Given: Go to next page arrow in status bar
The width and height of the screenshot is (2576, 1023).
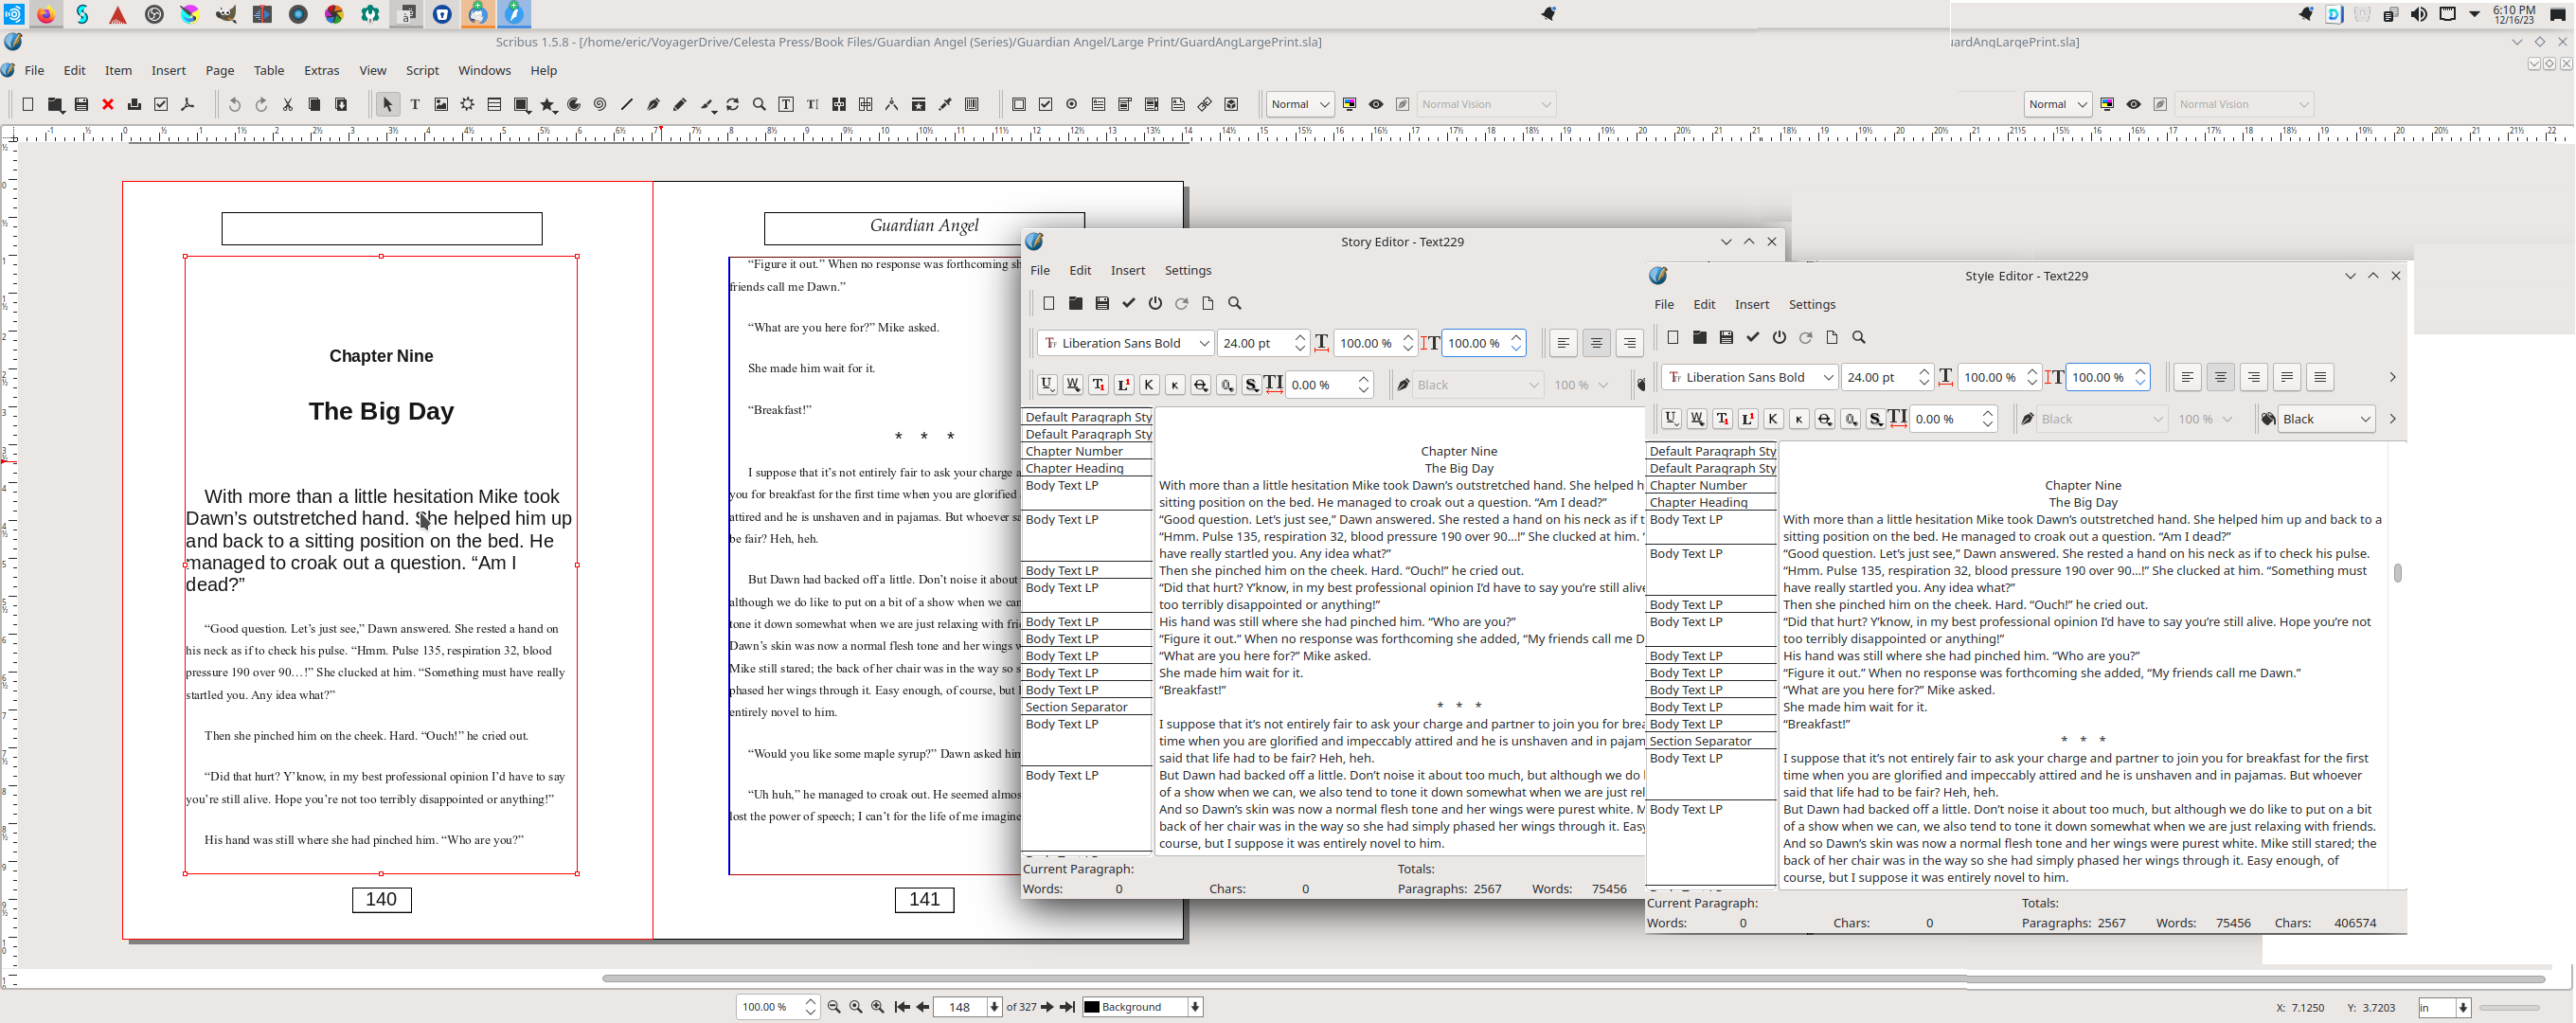Looking at the screenshot, I should click(1047, 1007).
